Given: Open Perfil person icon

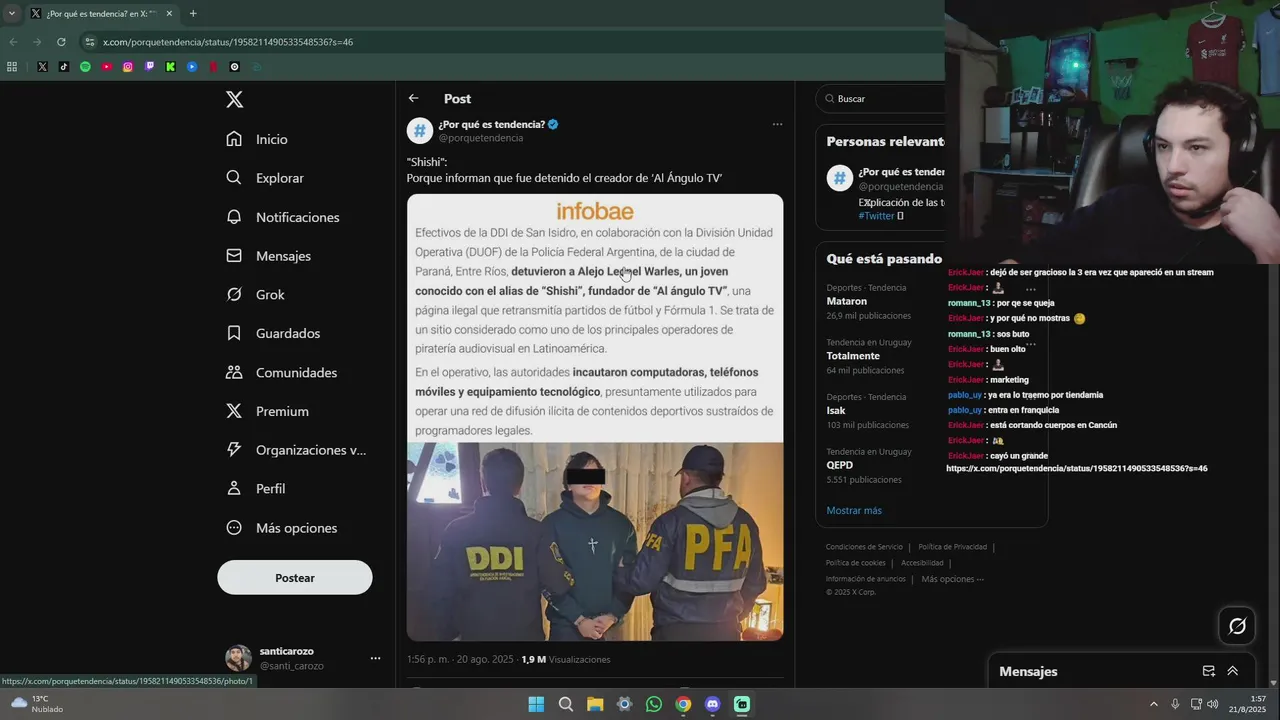Looking at the screenshot, I should 234,488.
